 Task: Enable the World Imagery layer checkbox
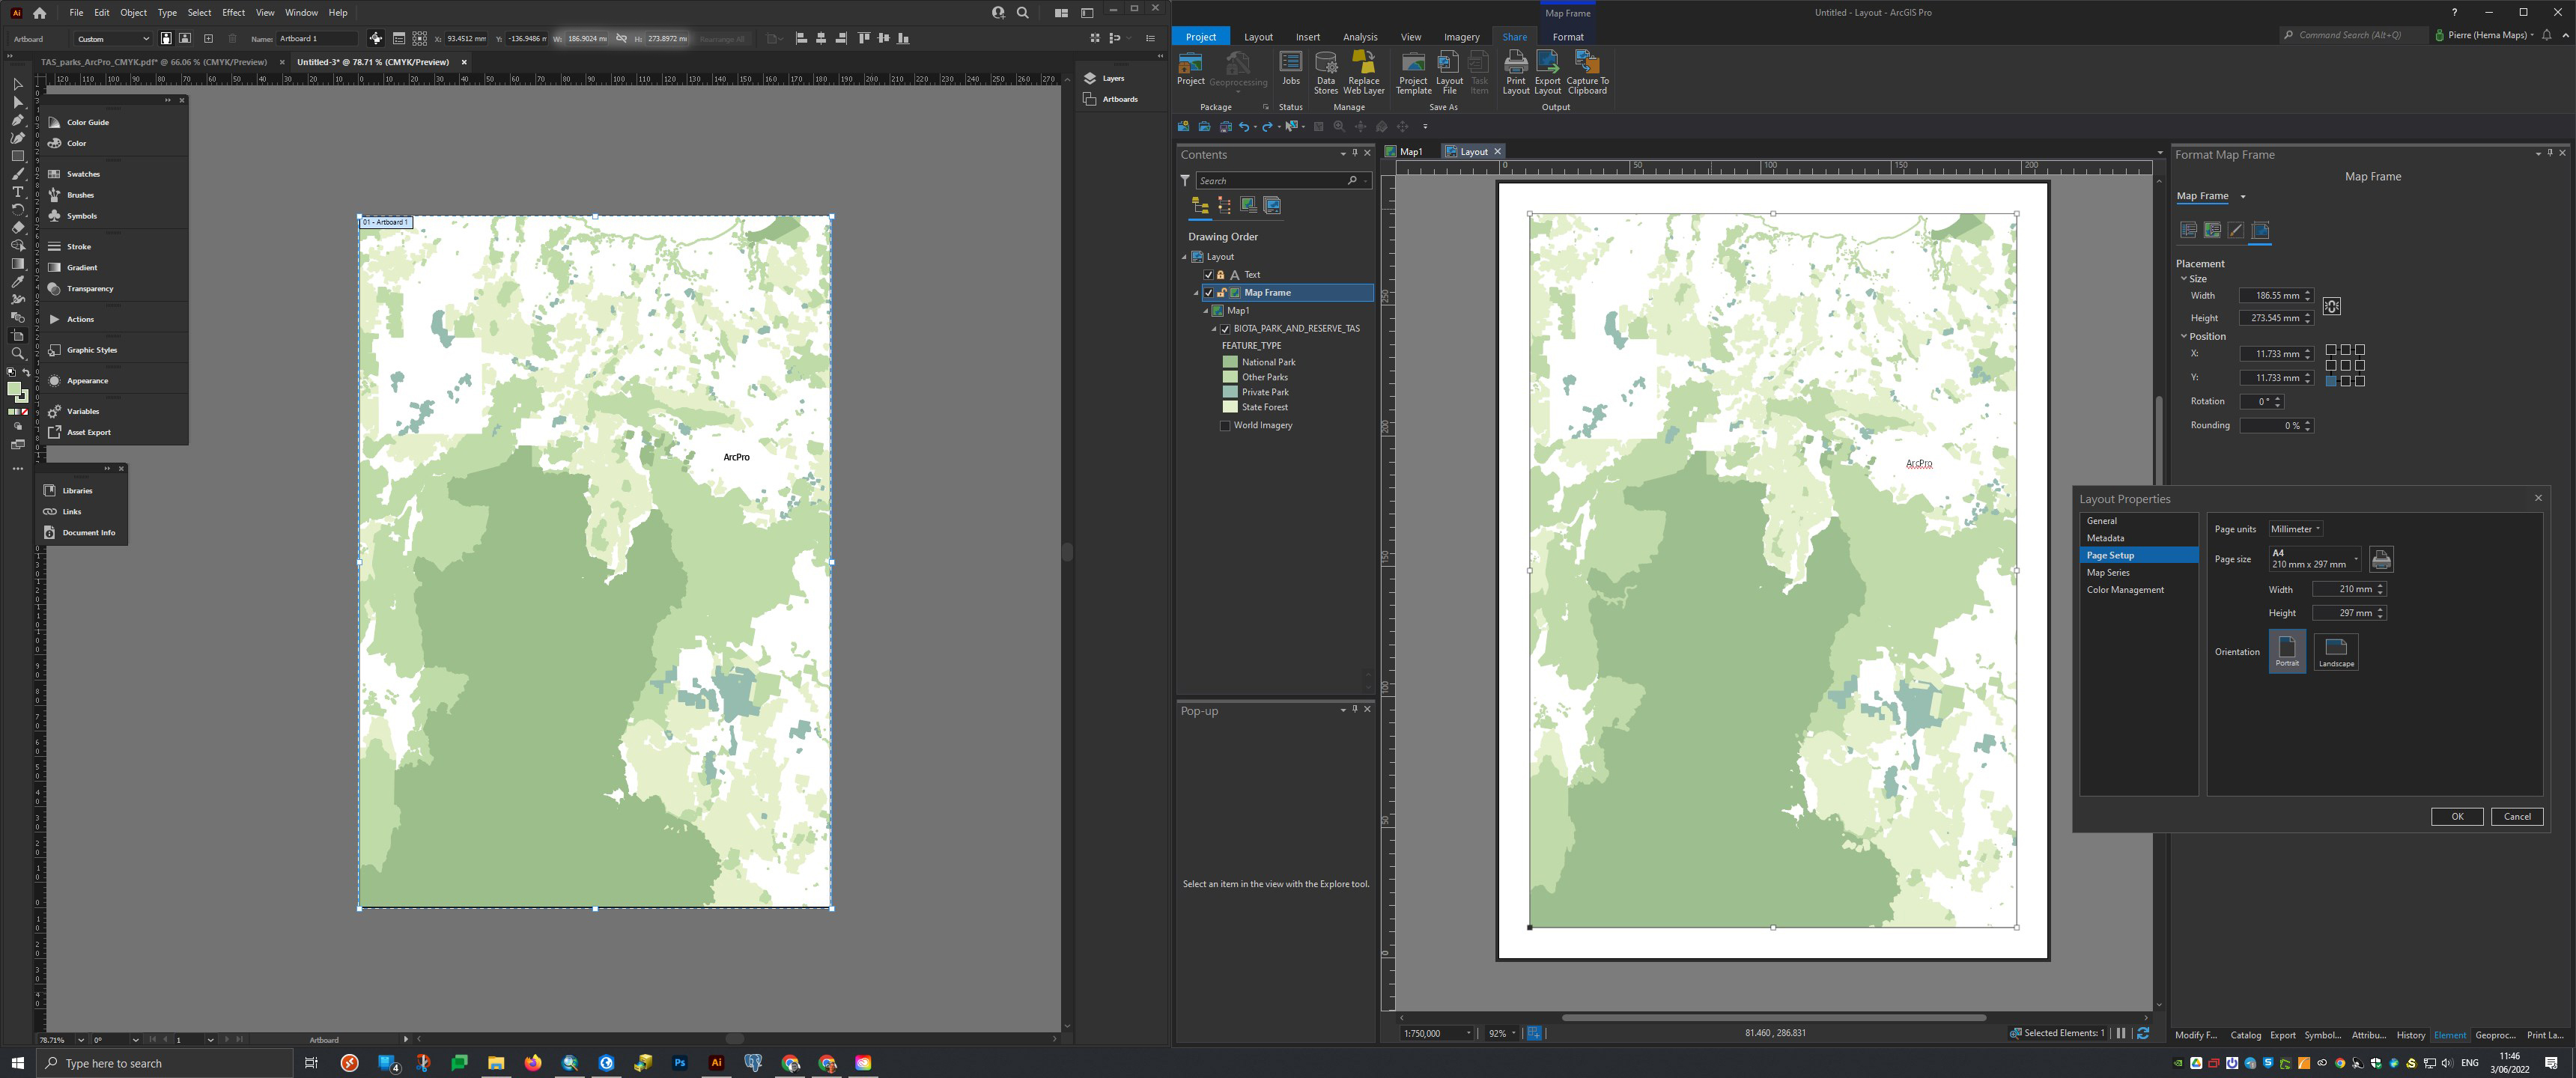coord(1225,426)
